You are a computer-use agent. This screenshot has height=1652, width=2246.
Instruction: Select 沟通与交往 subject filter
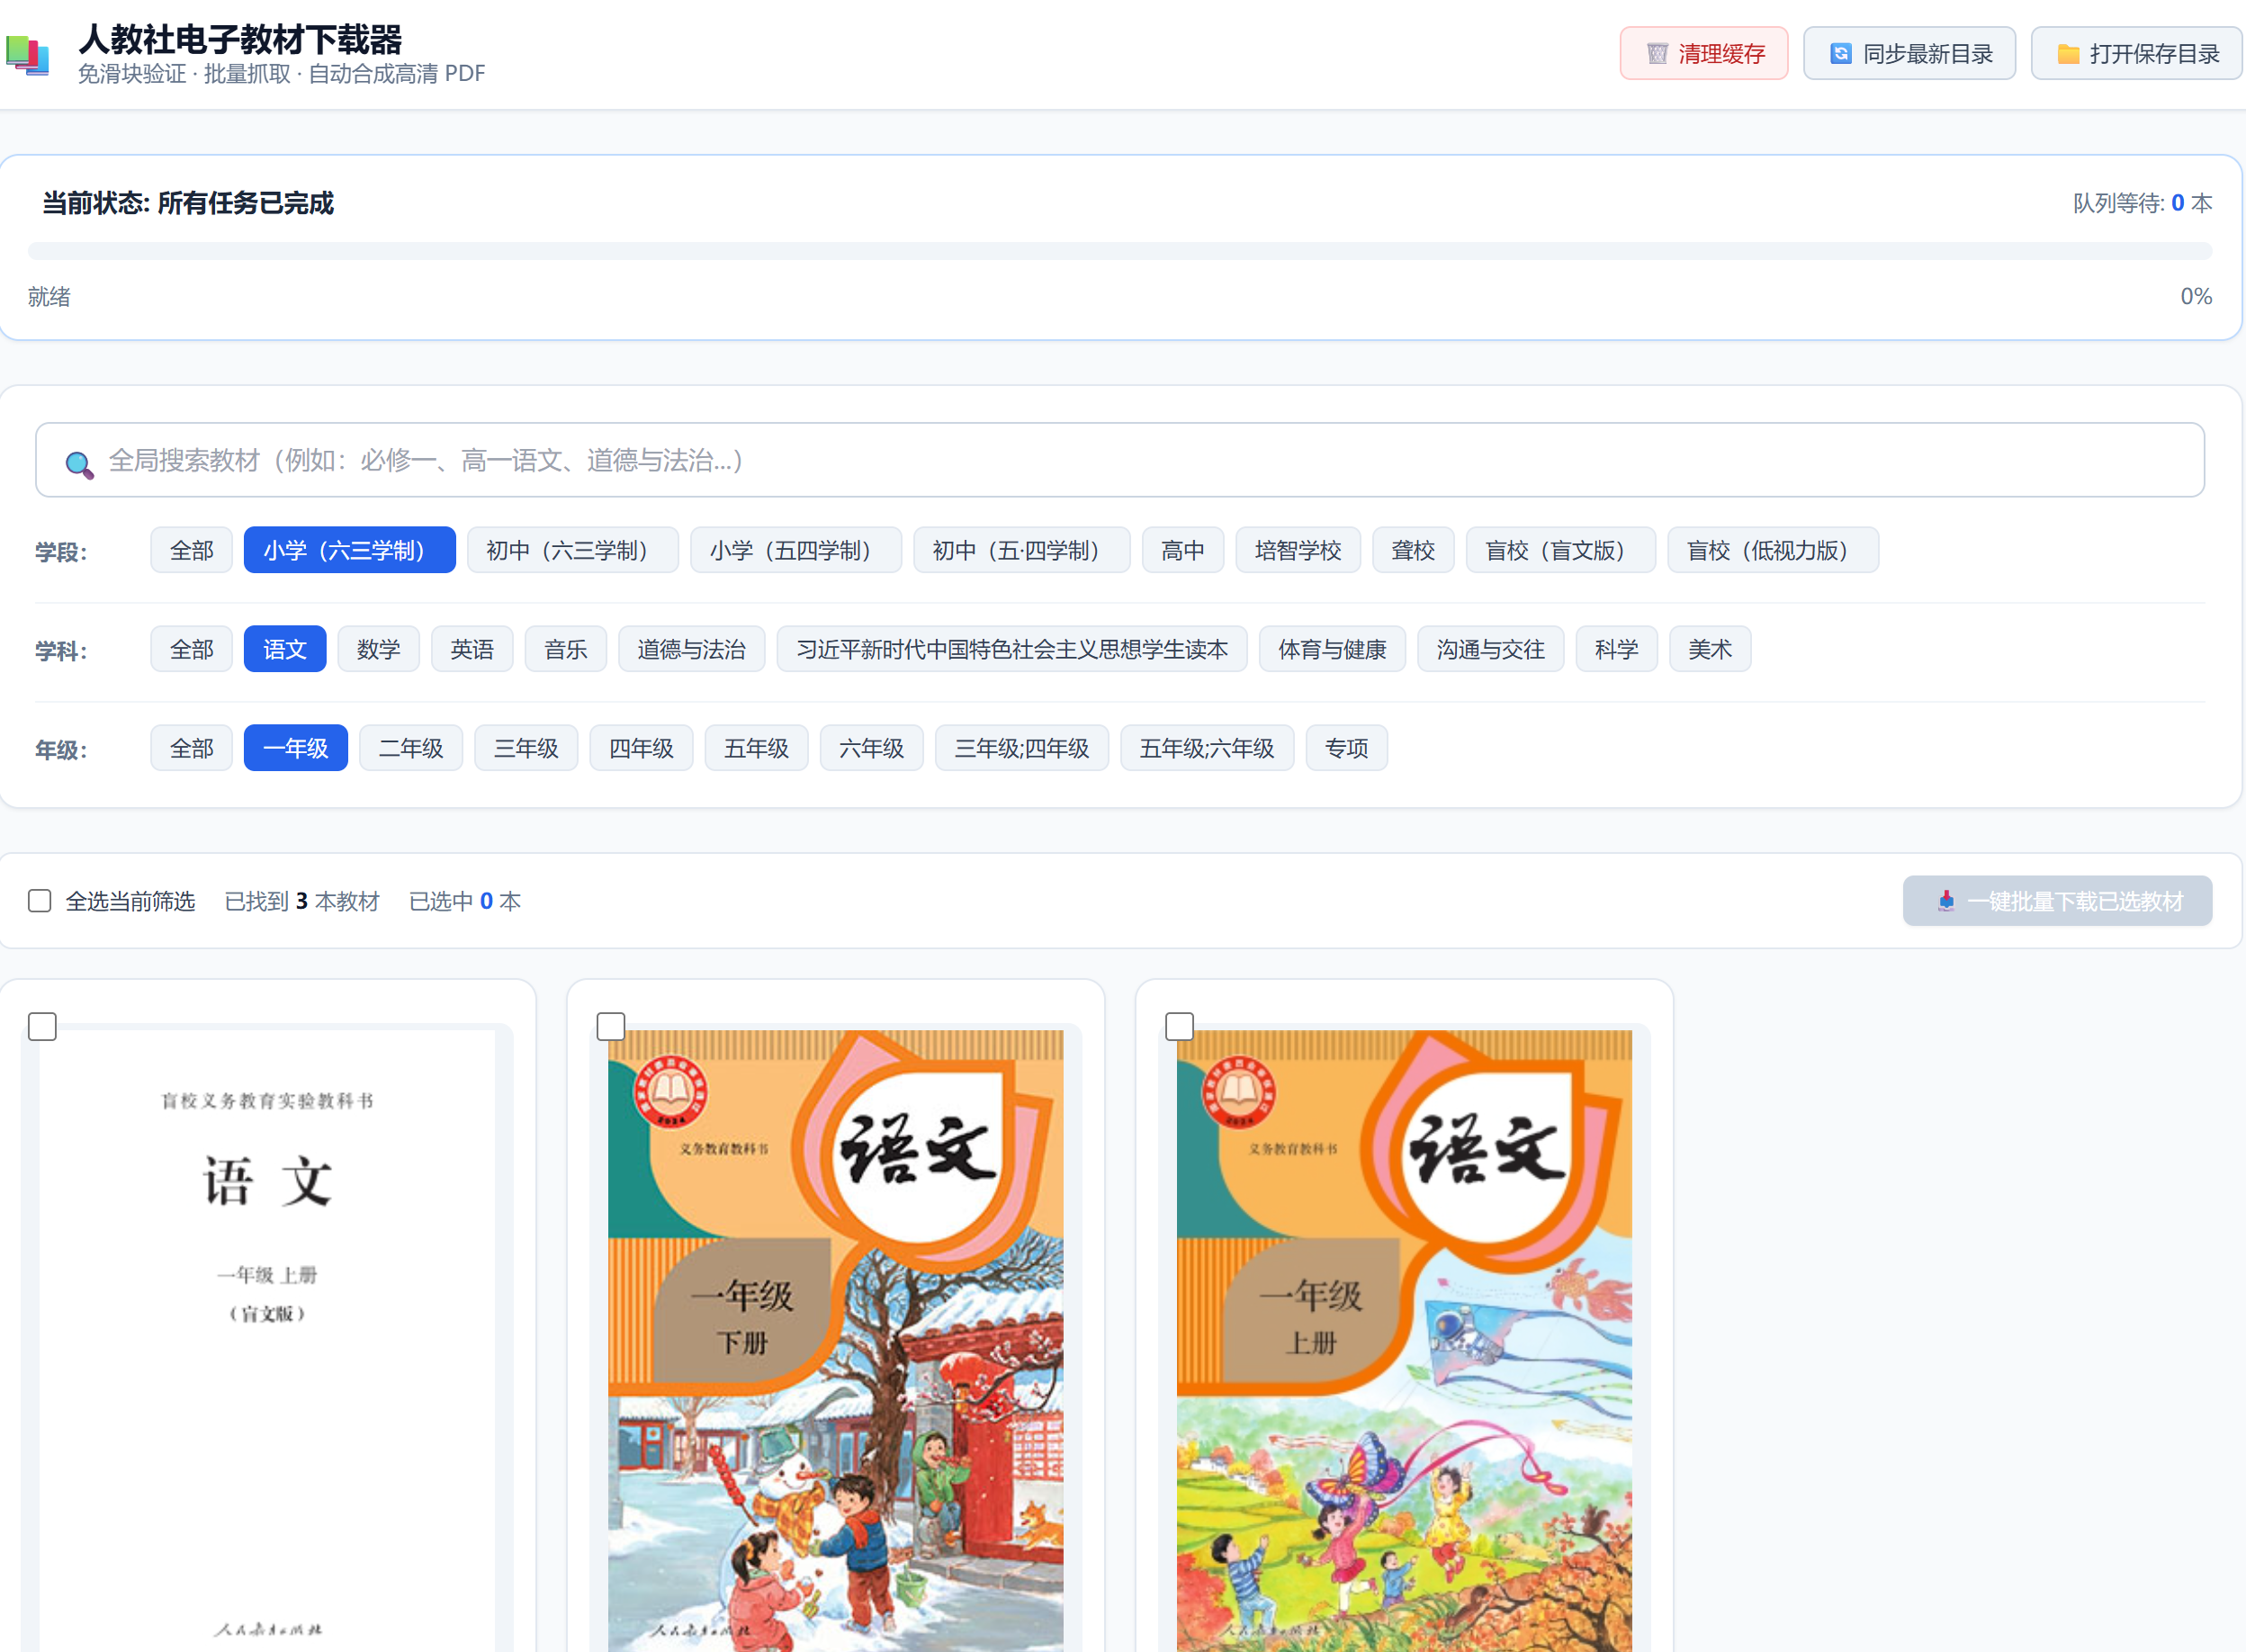coord(1490,649)
